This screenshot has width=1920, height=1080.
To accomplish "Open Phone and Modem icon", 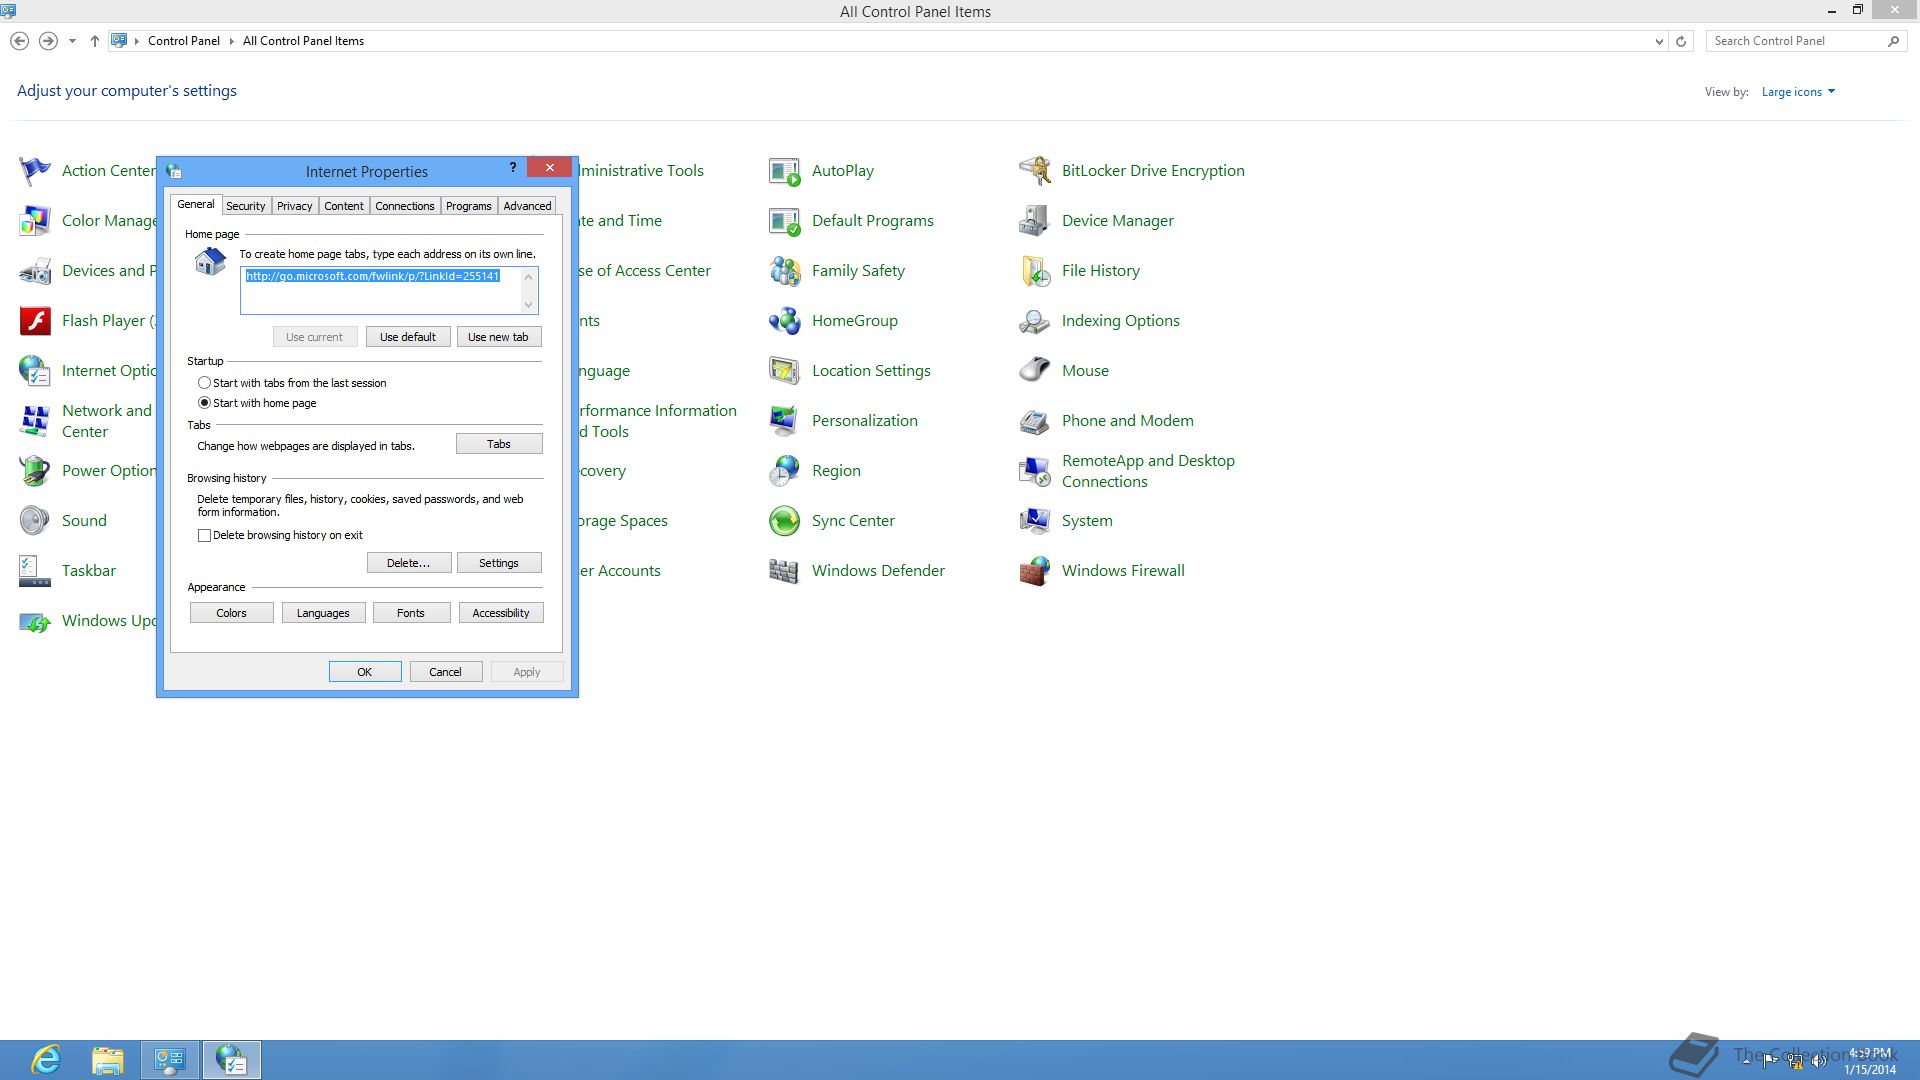I will point(1035,421).
